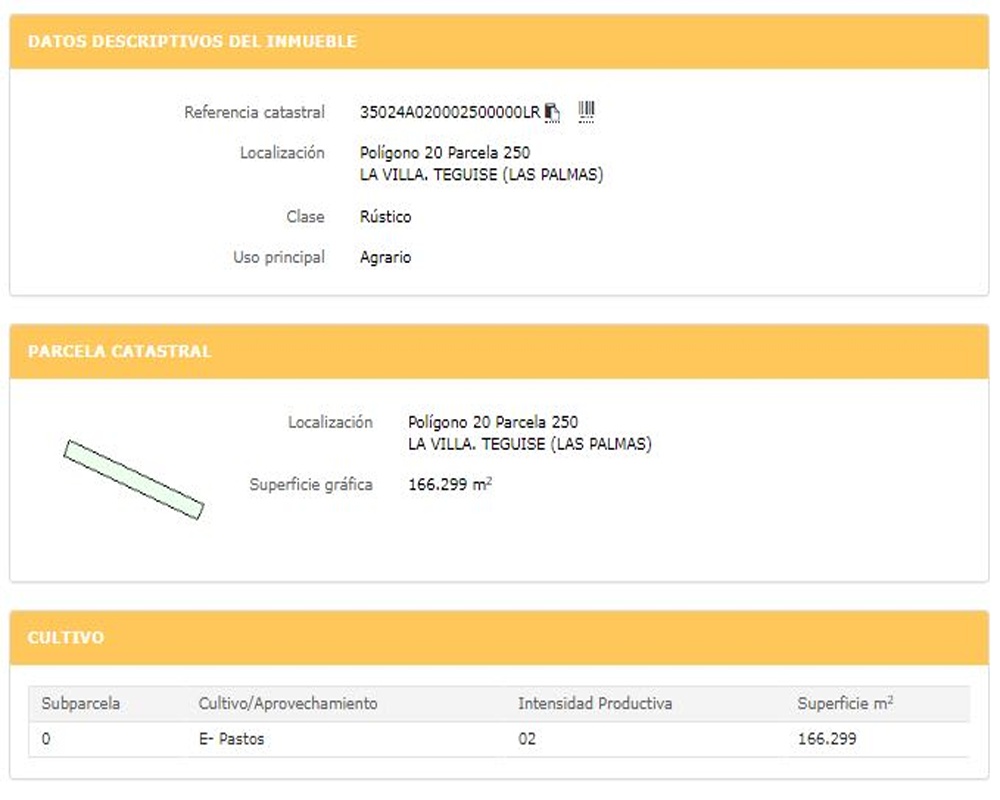Screen dimensions: 1000x800
Task: Select the table surface cell '166.299'
Action: pos(827,739)
